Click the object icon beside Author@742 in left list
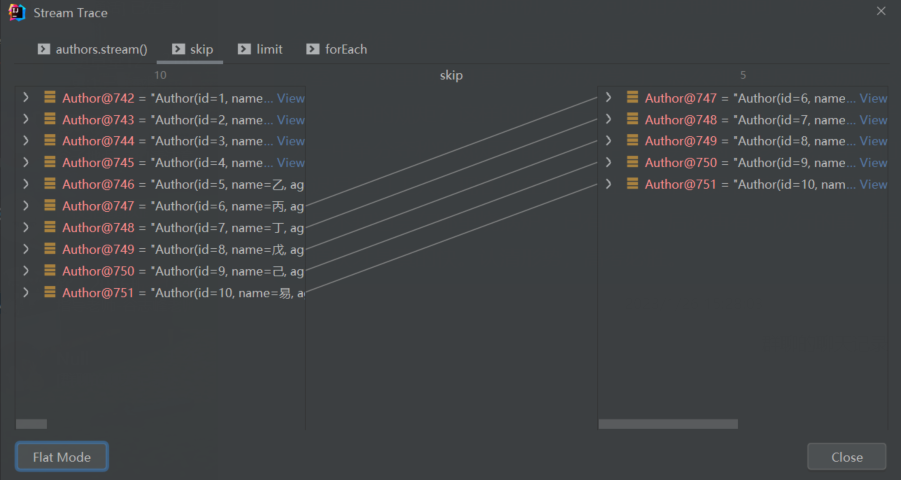 [49, 98]
